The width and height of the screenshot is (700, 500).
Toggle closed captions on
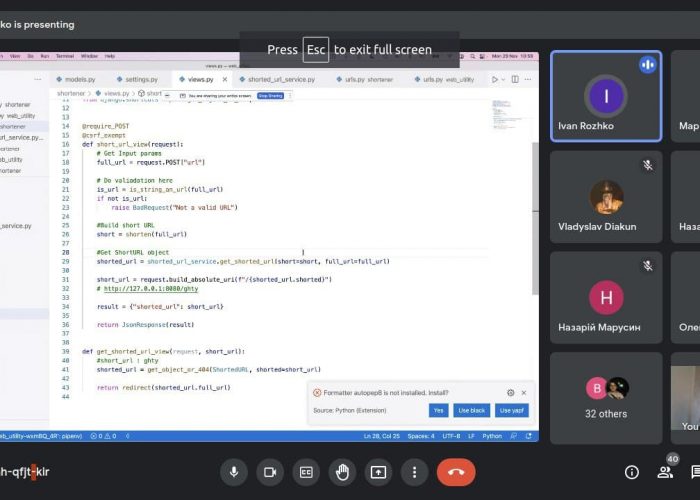306,472
